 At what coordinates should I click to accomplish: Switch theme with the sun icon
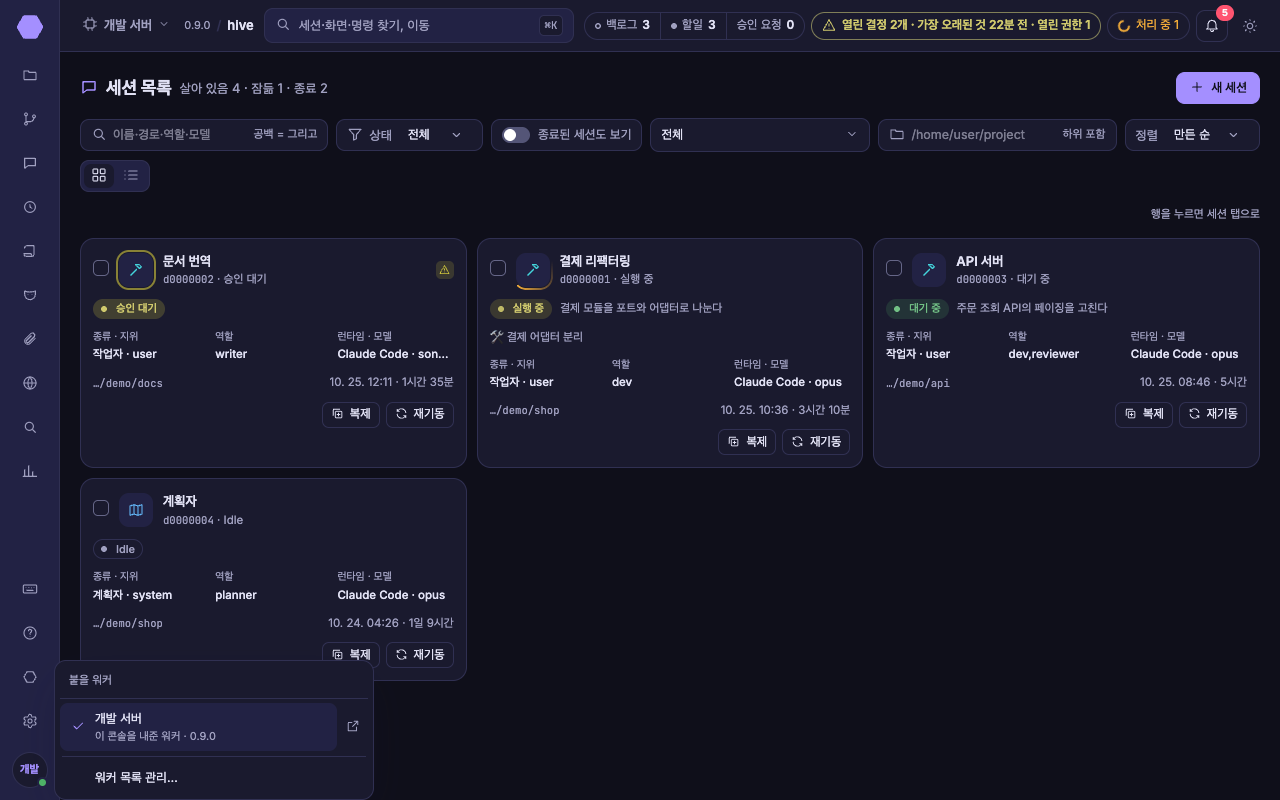point(1250,25)
